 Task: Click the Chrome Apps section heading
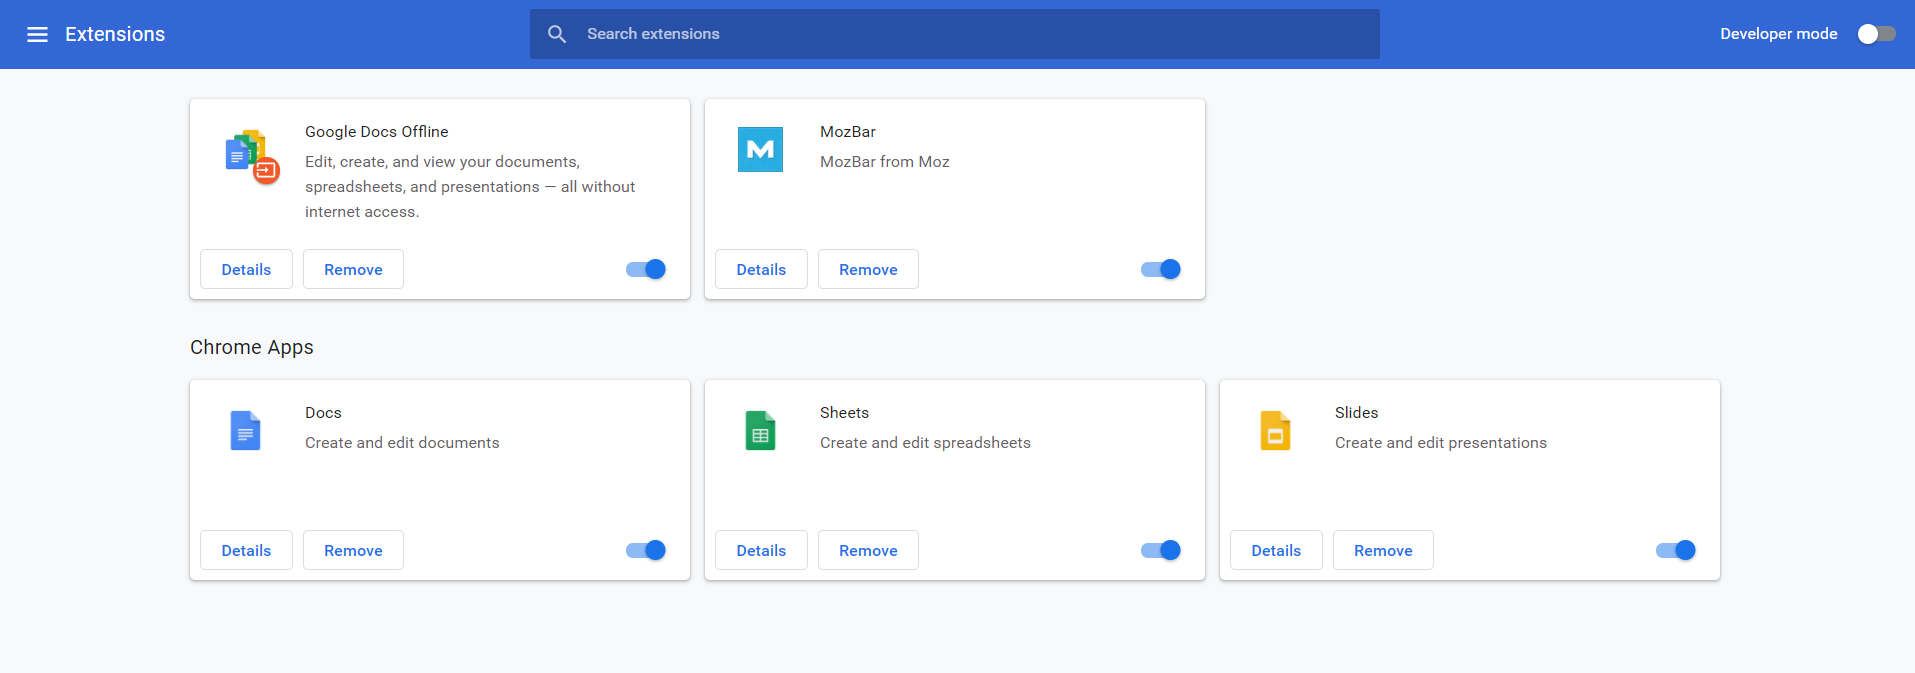coord(252,347)
